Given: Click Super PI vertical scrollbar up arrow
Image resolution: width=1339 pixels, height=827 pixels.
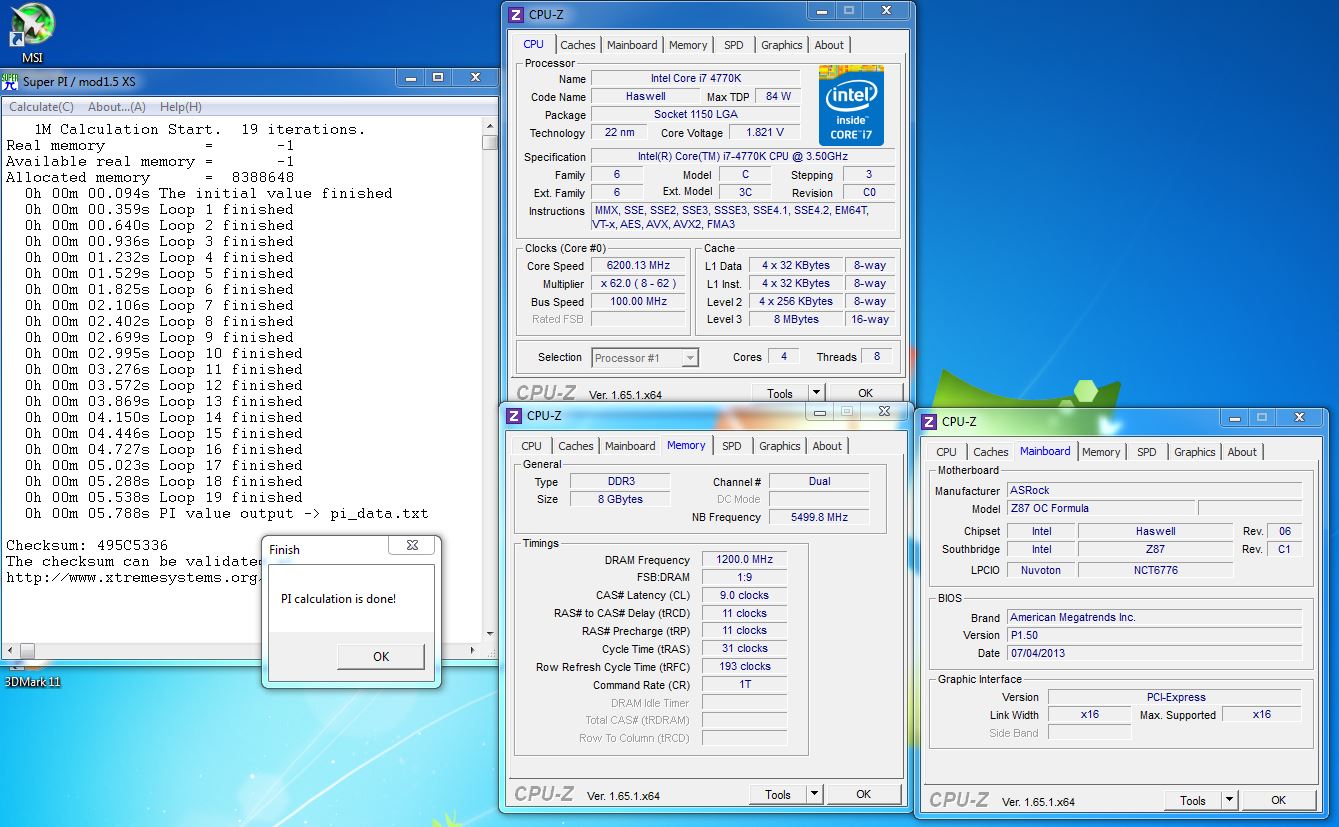Looking at the screenshot, I should tap(490, 127).
